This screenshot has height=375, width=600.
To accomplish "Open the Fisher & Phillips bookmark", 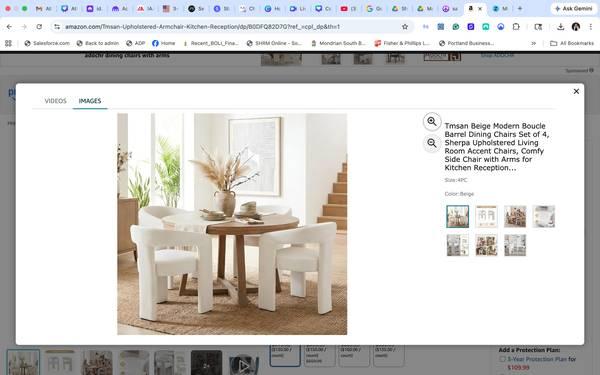I will [x=402, y=43].
